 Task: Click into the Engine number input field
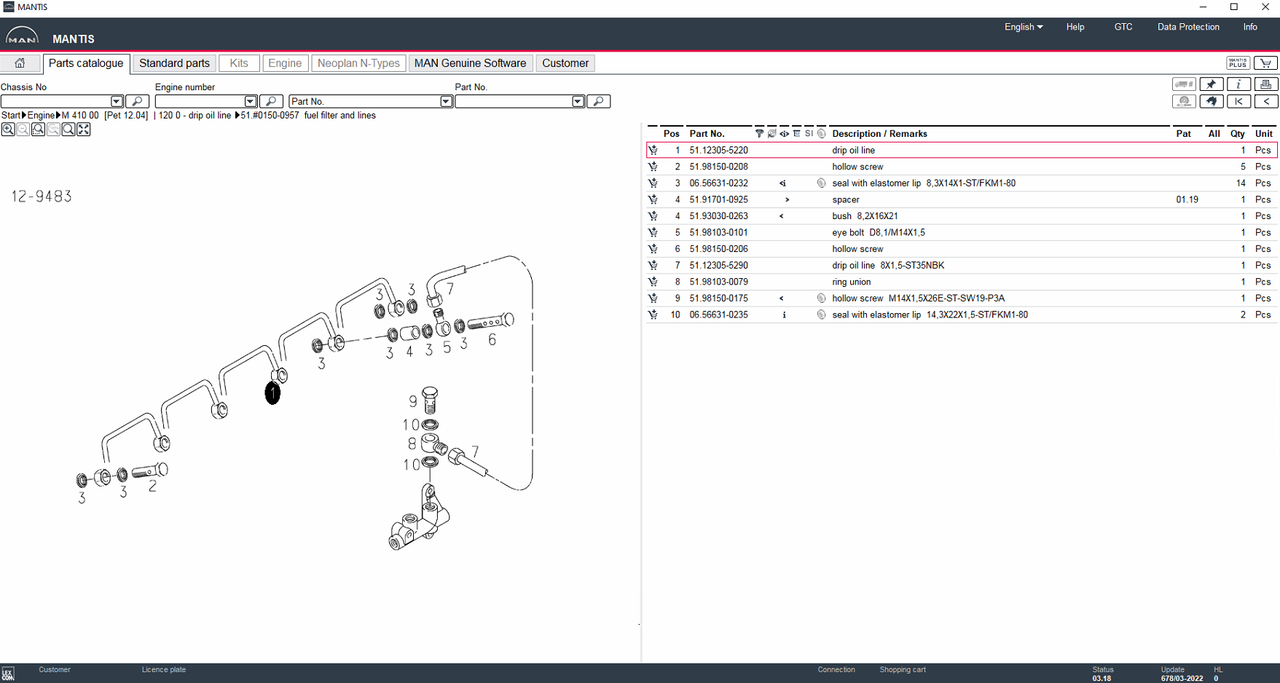pos(200,101)
